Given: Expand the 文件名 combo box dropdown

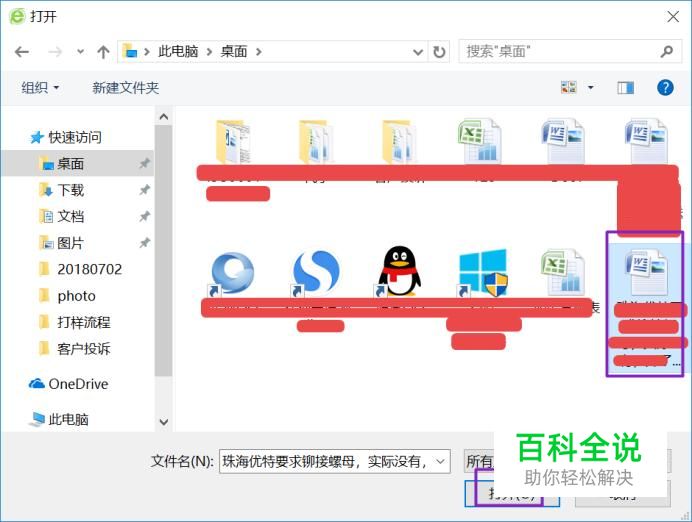Looking at the screenshot, I should click(440, 462).
